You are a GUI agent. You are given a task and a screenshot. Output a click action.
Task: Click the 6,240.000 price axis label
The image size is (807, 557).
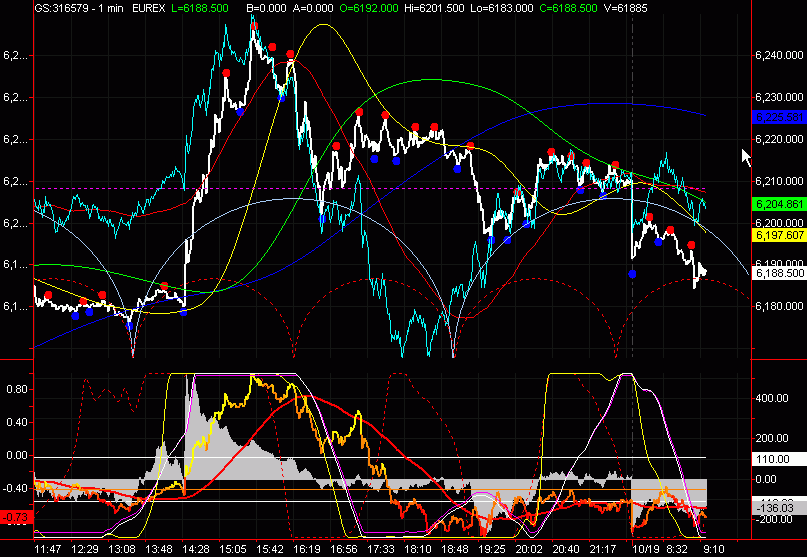point(779,56)
